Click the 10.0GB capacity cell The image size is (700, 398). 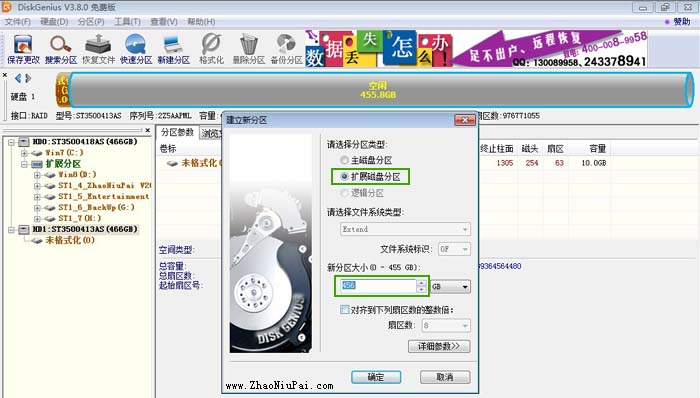click(x=593, y=163)
